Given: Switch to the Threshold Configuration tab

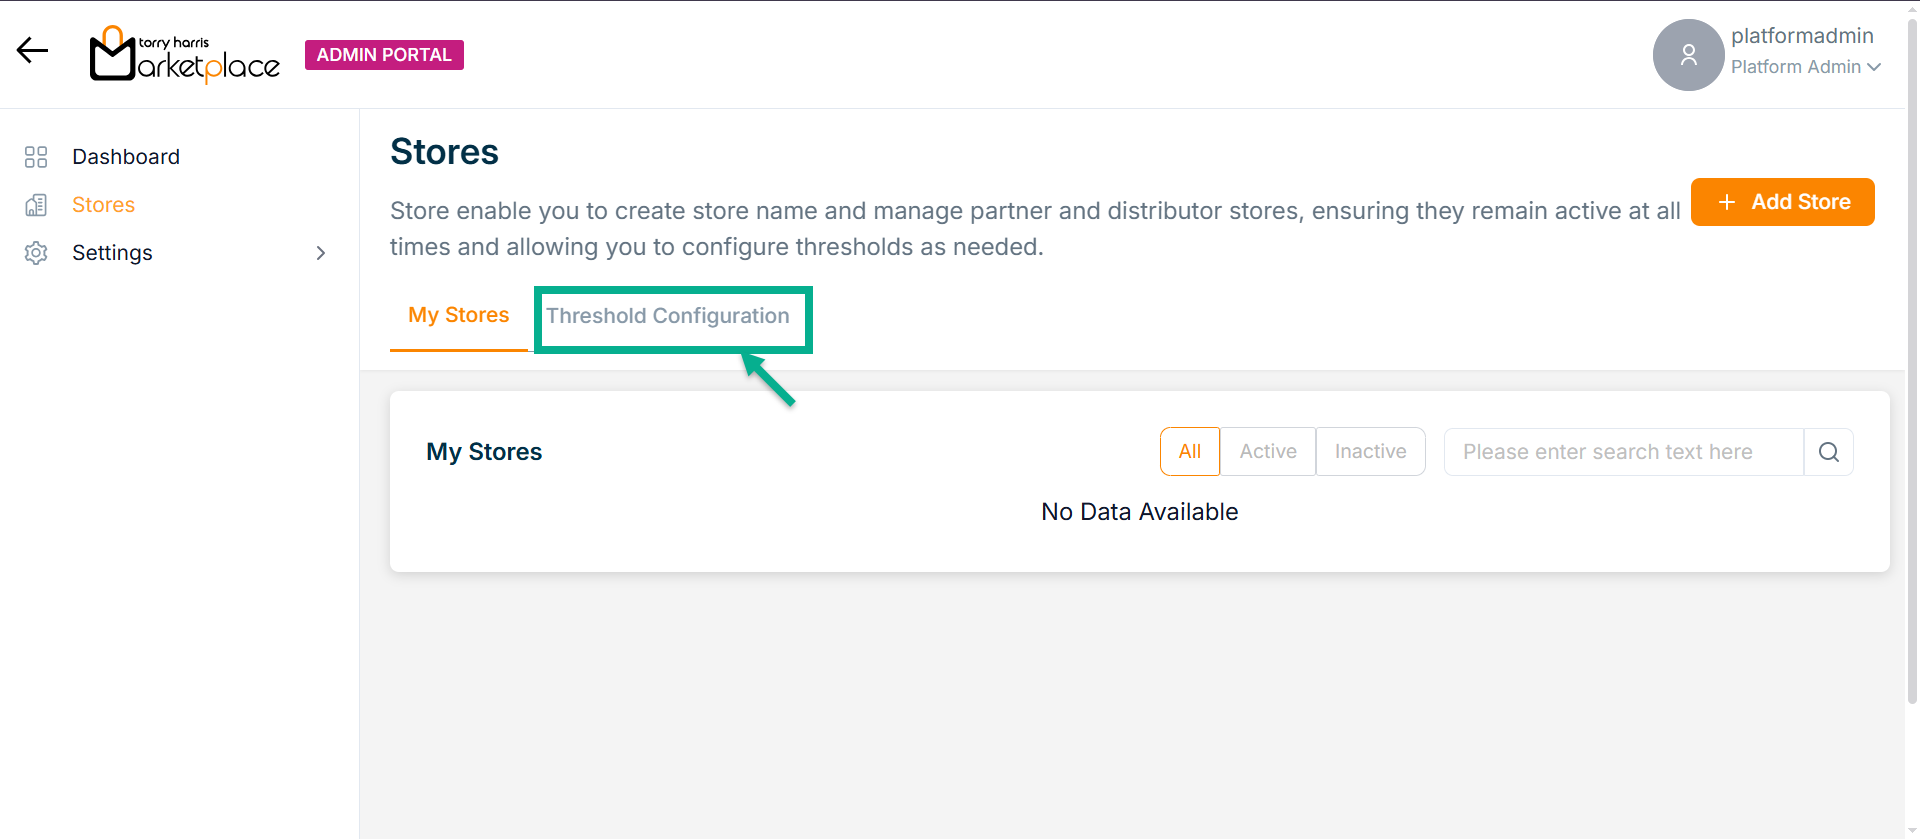Looking at the screenshot, I should [667, 316].
